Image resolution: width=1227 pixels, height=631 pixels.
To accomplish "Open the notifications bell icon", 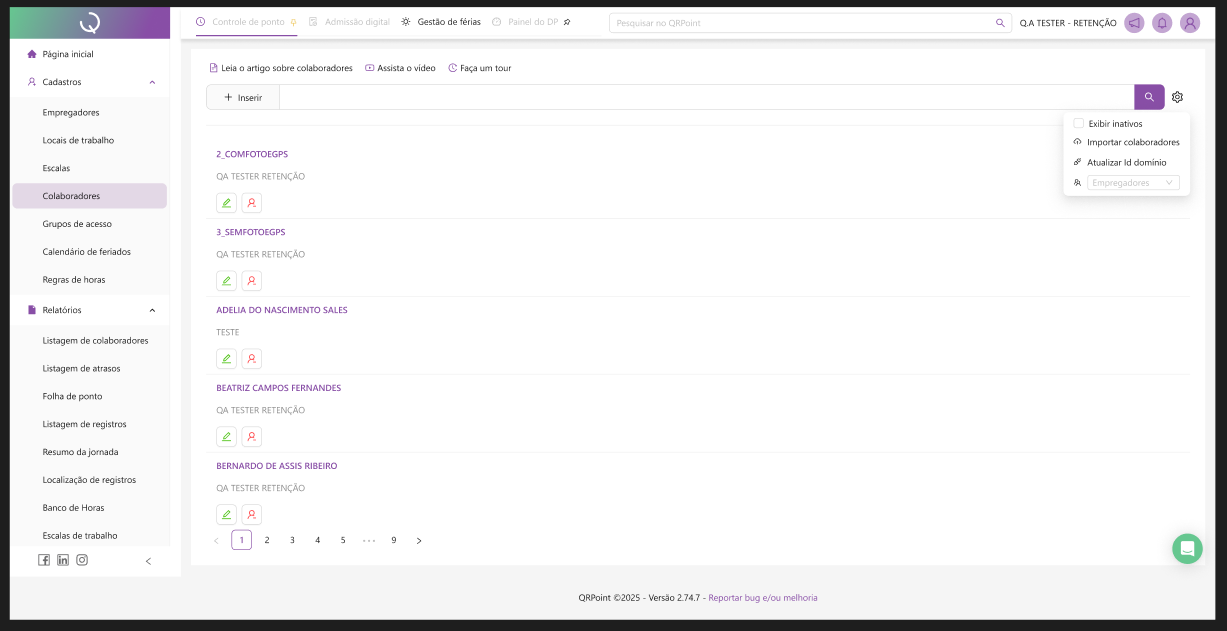I will tap(1162, 23).
